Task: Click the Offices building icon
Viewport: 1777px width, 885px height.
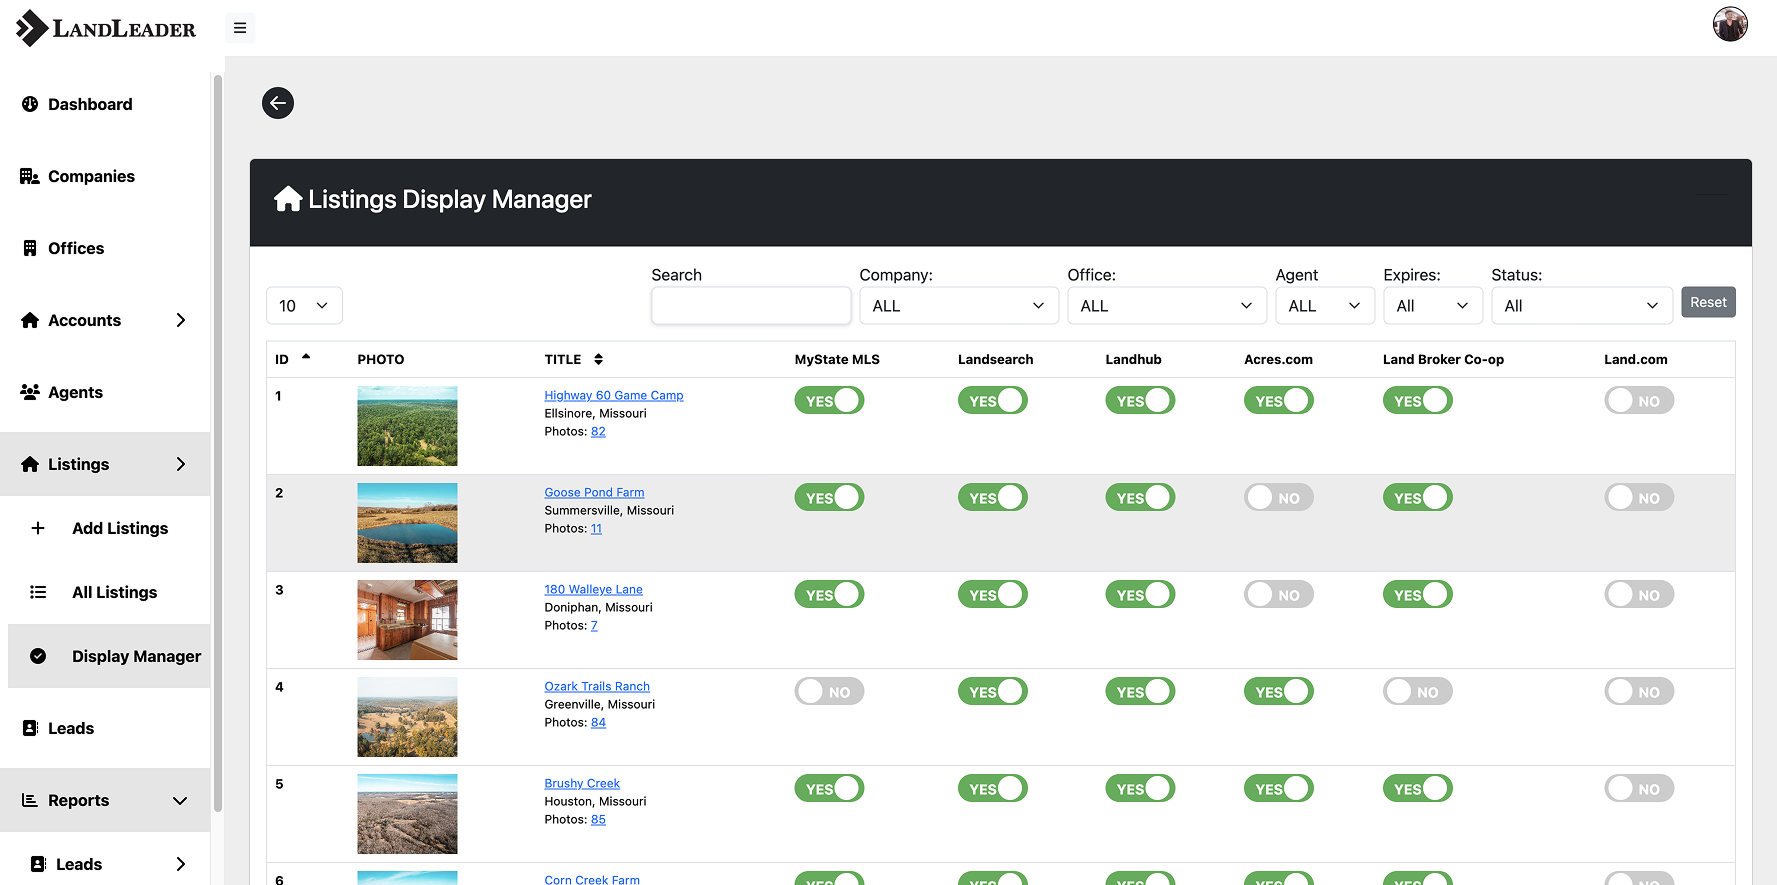Action: [x=30, y=248]
